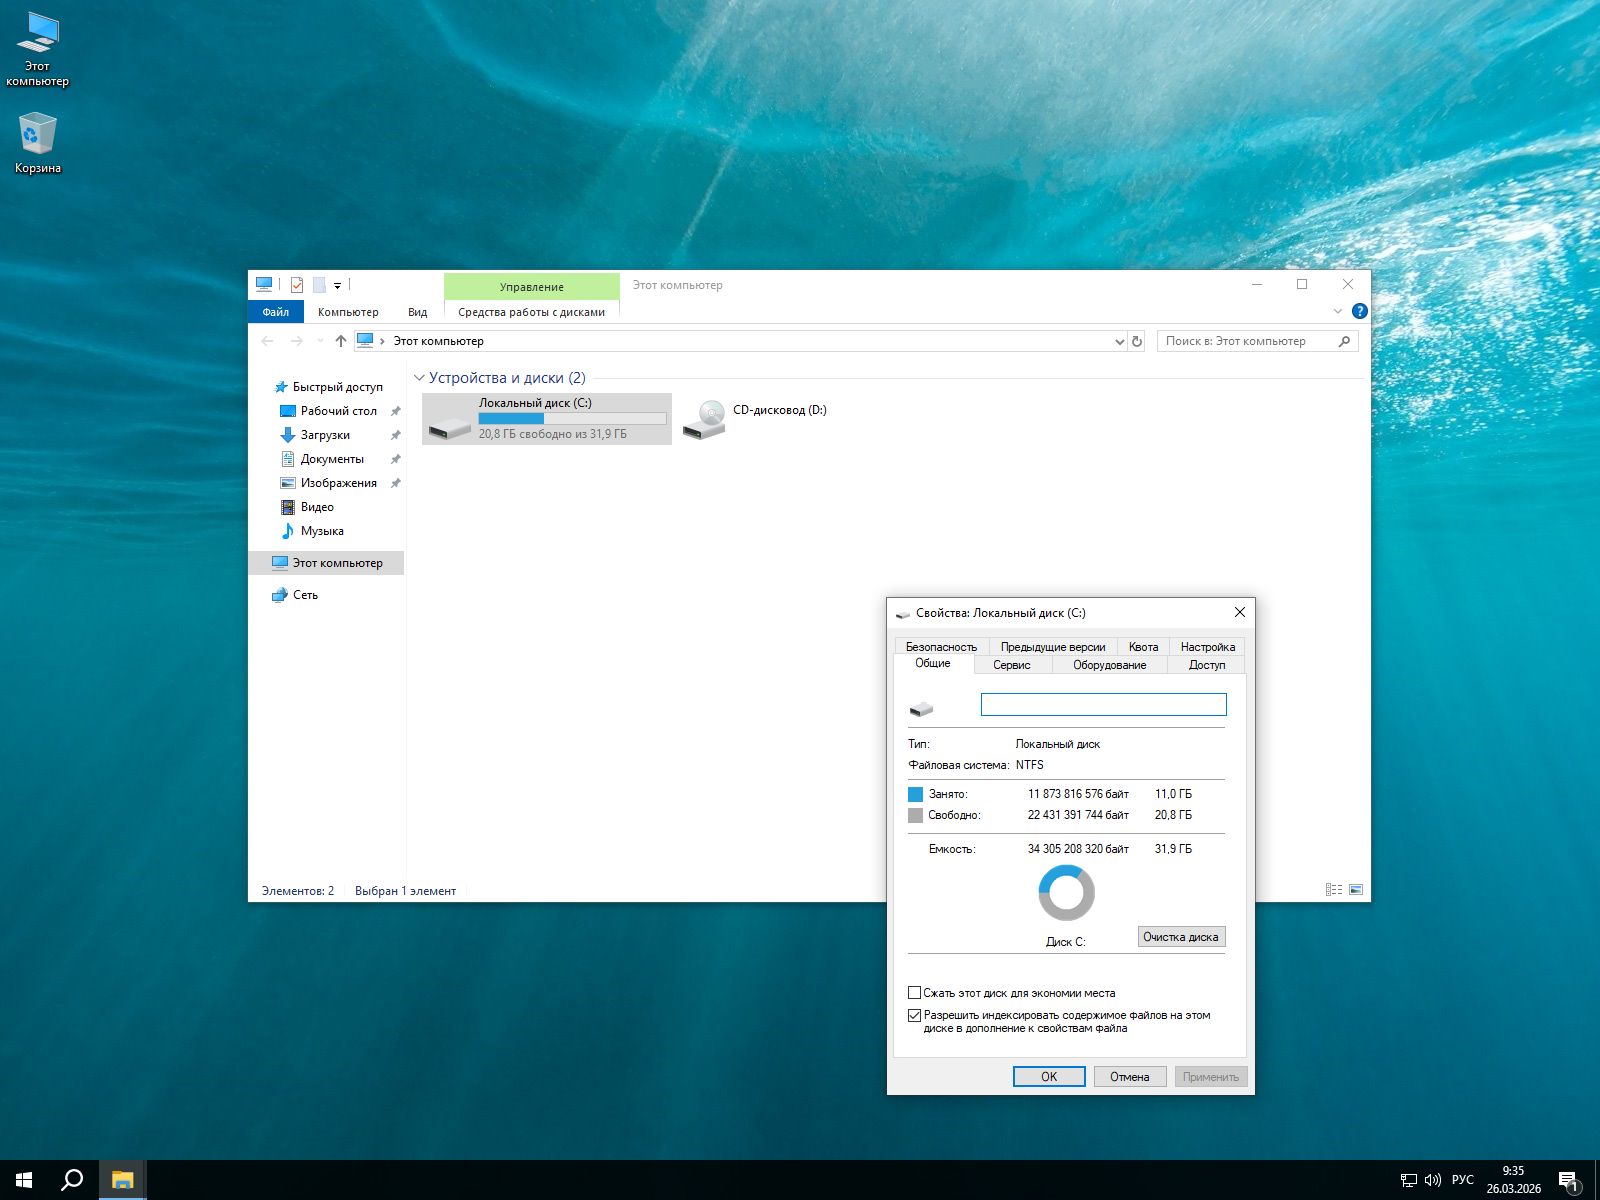
Task: Click the taskbar search magnifier icon
Action: [x=72, y=1180]
